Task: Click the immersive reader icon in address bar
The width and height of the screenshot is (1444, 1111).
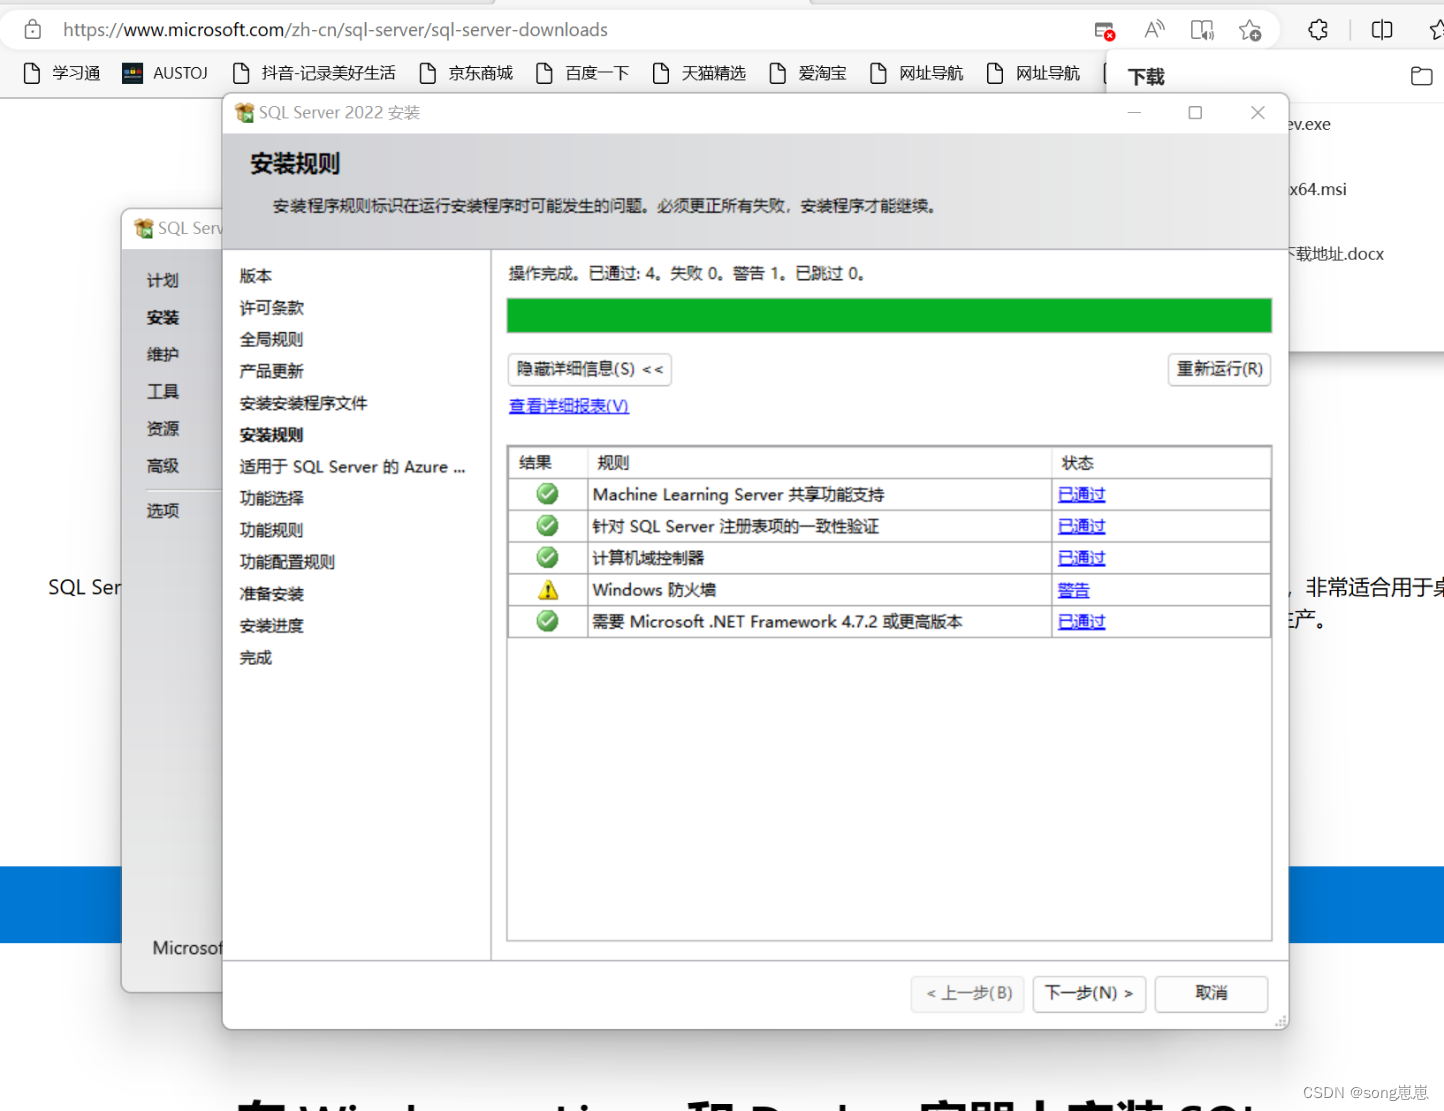Action: pyautogui.click(x=1202, y=30)
